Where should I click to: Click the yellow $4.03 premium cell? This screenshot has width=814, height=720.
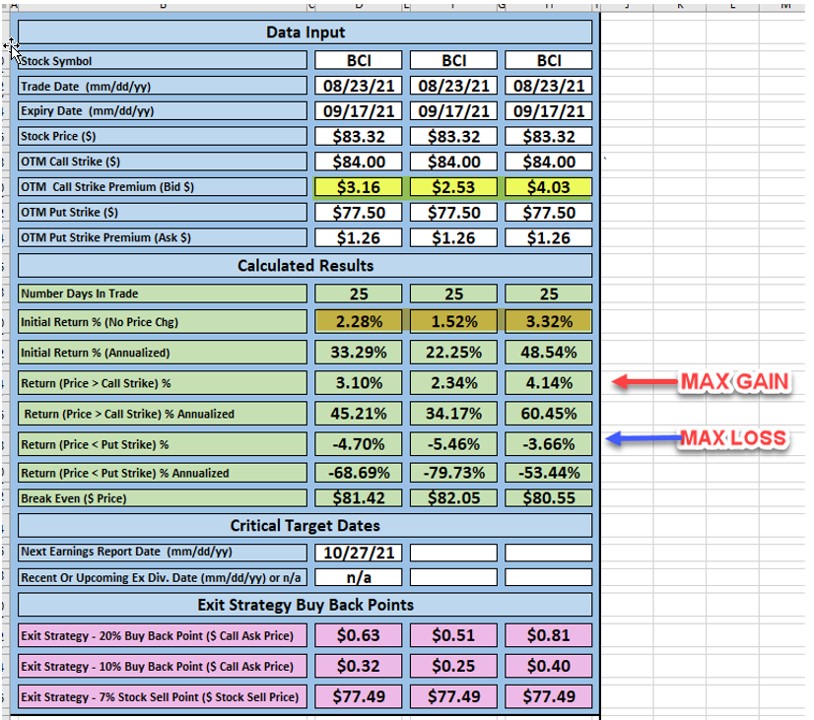point(548,186)
